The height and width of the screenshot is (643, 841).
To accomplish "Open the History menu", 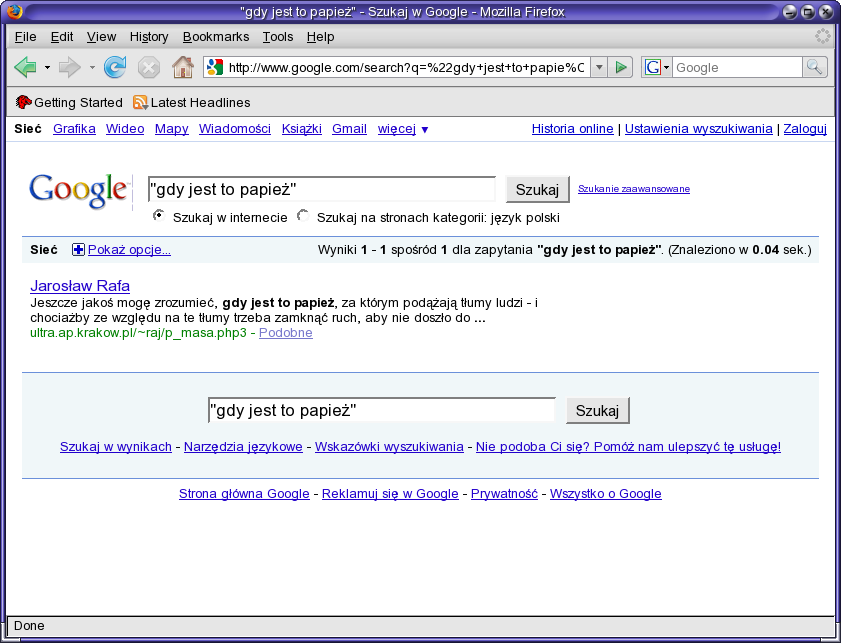I will tap(149, 36).
